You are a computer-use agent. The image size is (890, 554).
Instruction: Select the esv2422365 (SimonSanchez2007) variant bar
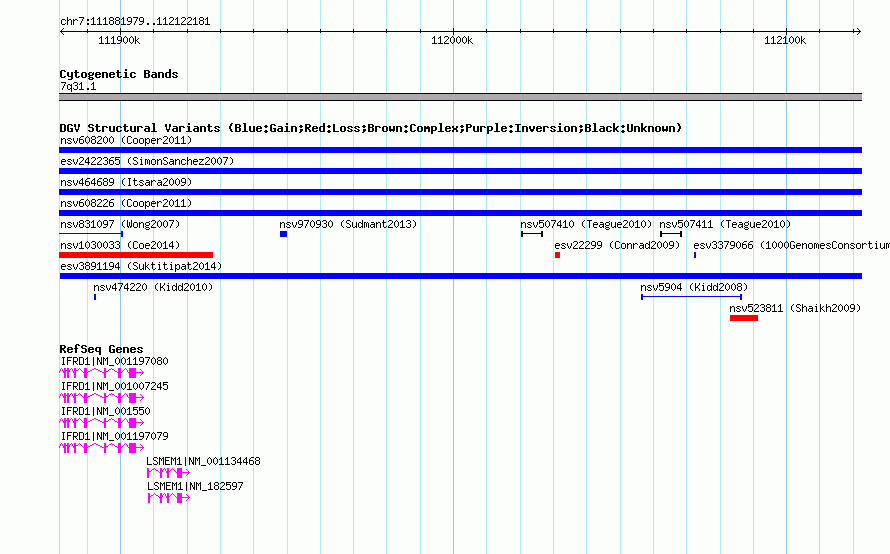point(460,171)
